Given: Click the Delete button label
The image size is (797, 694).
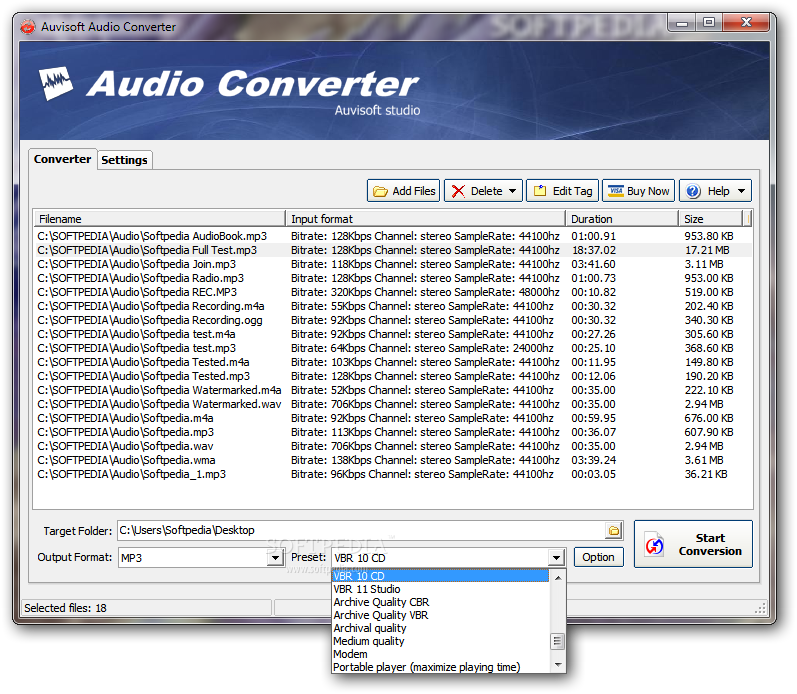Looking at the screenshot, I should coord(486,191).
